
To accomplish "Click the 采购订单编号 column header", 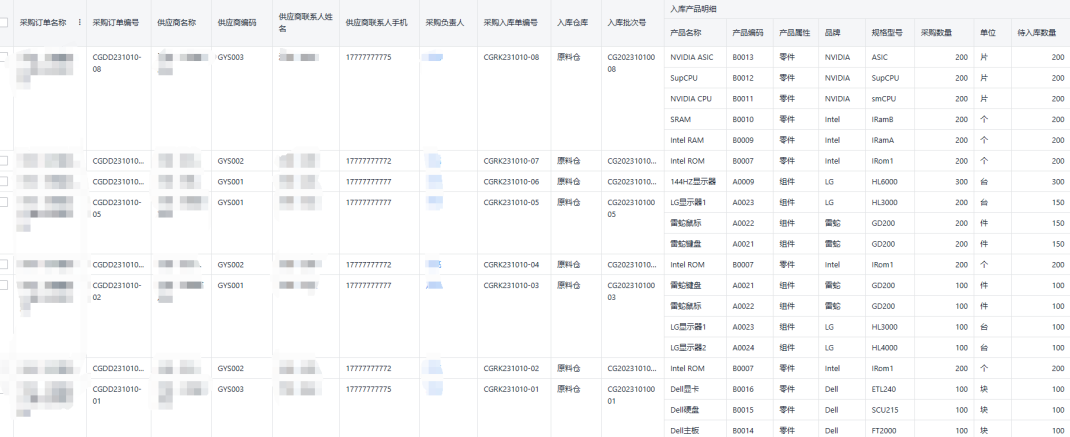I will (115, 21).
